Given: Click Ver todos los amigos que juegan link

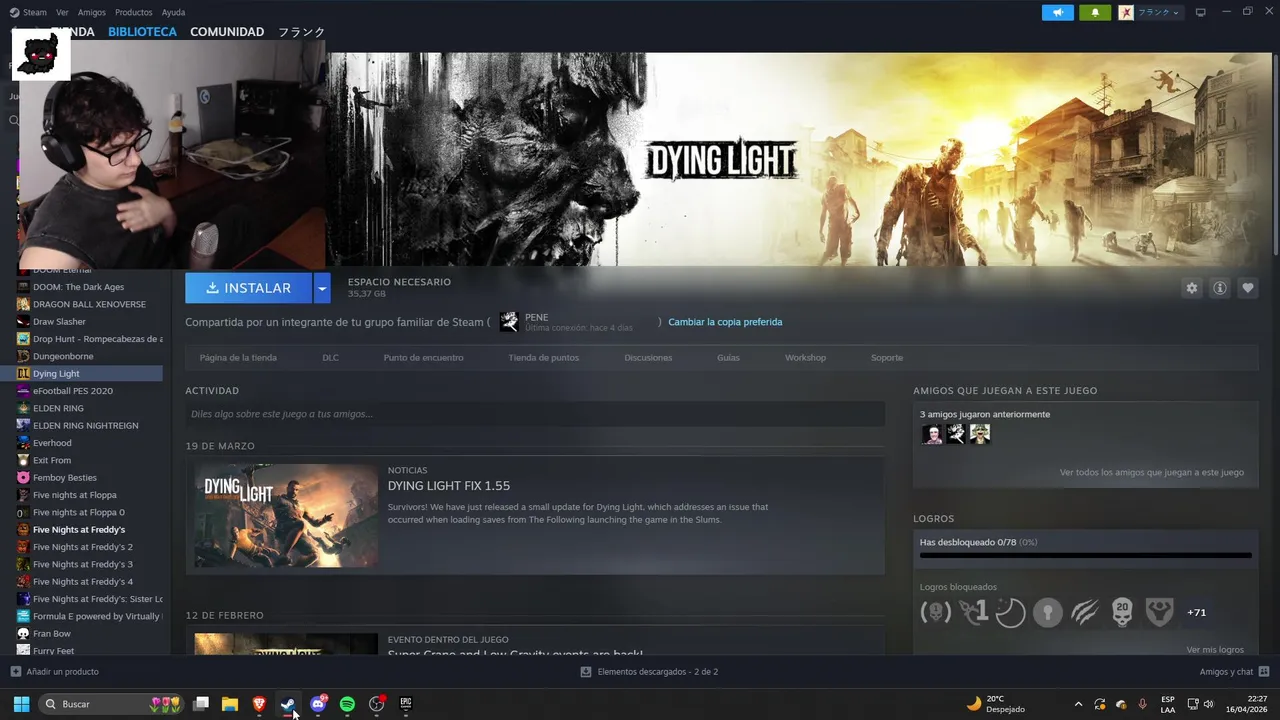Looking at the screenshot, I should [x=1152, y=472].
